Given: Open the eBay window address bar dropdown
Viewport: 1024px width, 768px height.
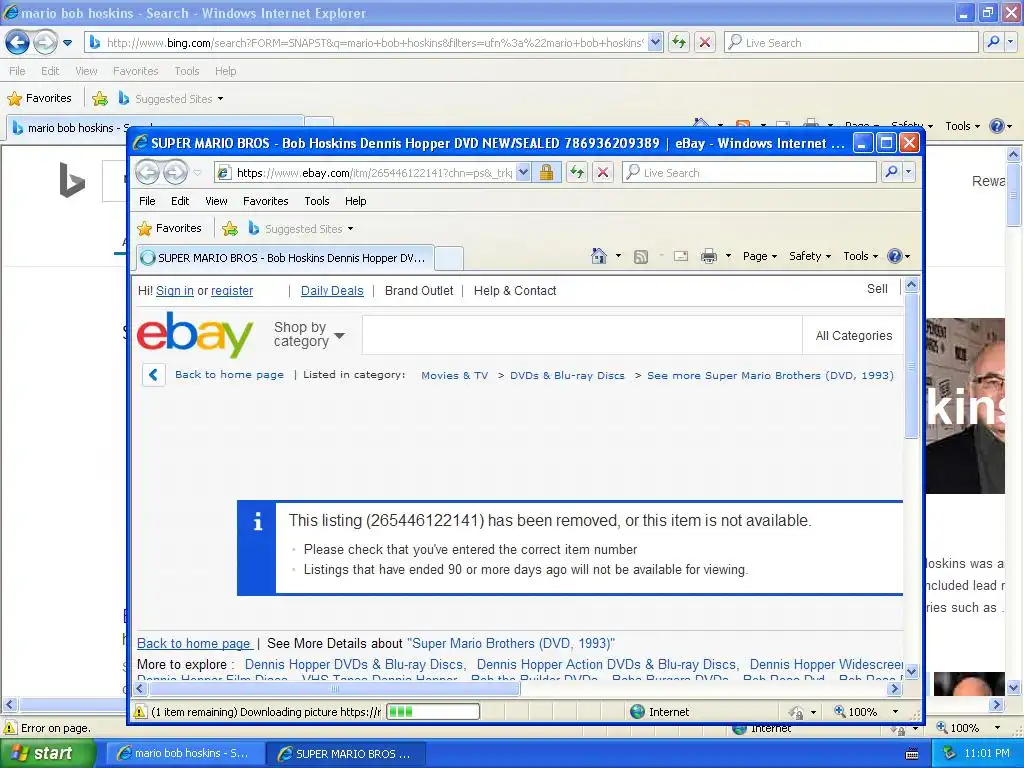Looking at the screenshot, I should [523, 172].
